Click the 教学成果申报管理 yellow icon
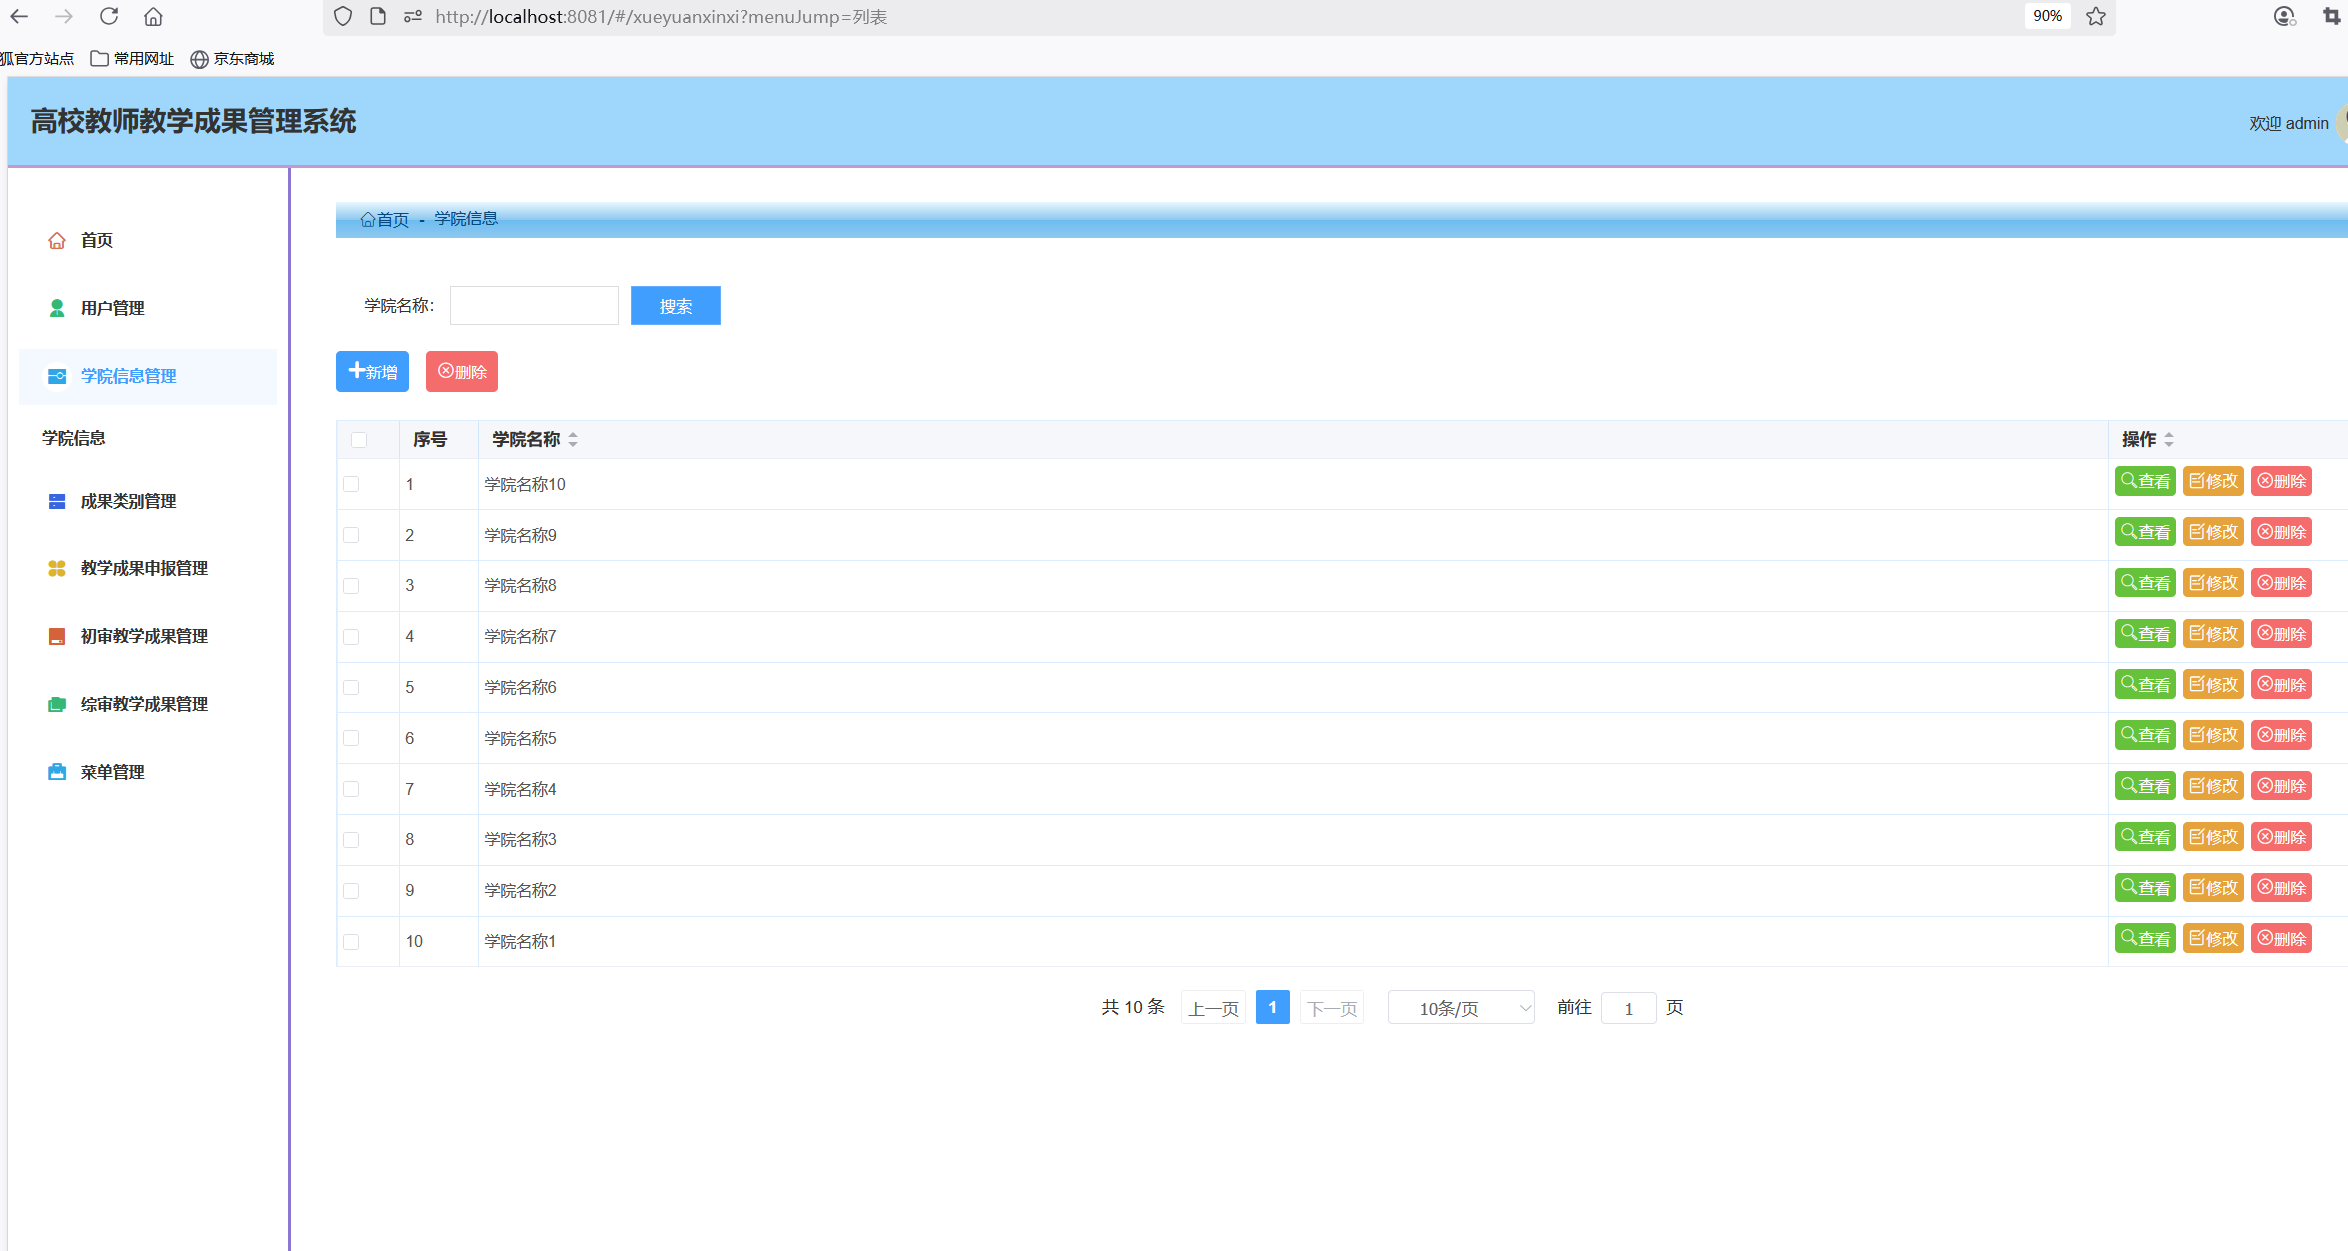This screenshot has height=1251, width=2348. (57, 568)
